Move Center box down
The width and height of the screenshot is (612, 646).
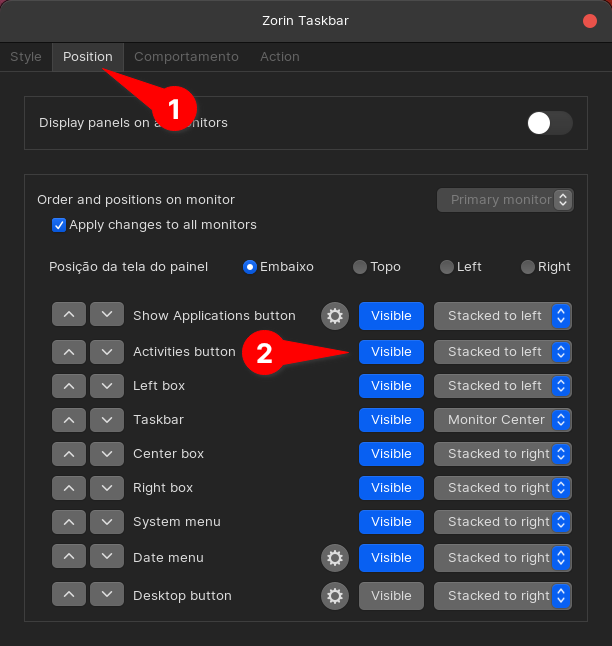[107, 454]
